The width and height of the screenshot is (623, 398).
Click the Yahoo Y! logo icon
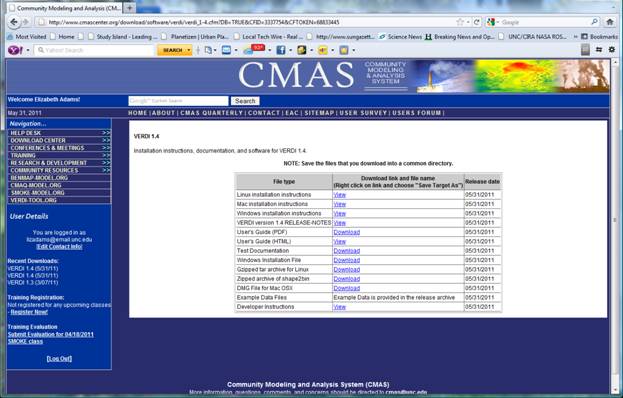coord(15,50)
